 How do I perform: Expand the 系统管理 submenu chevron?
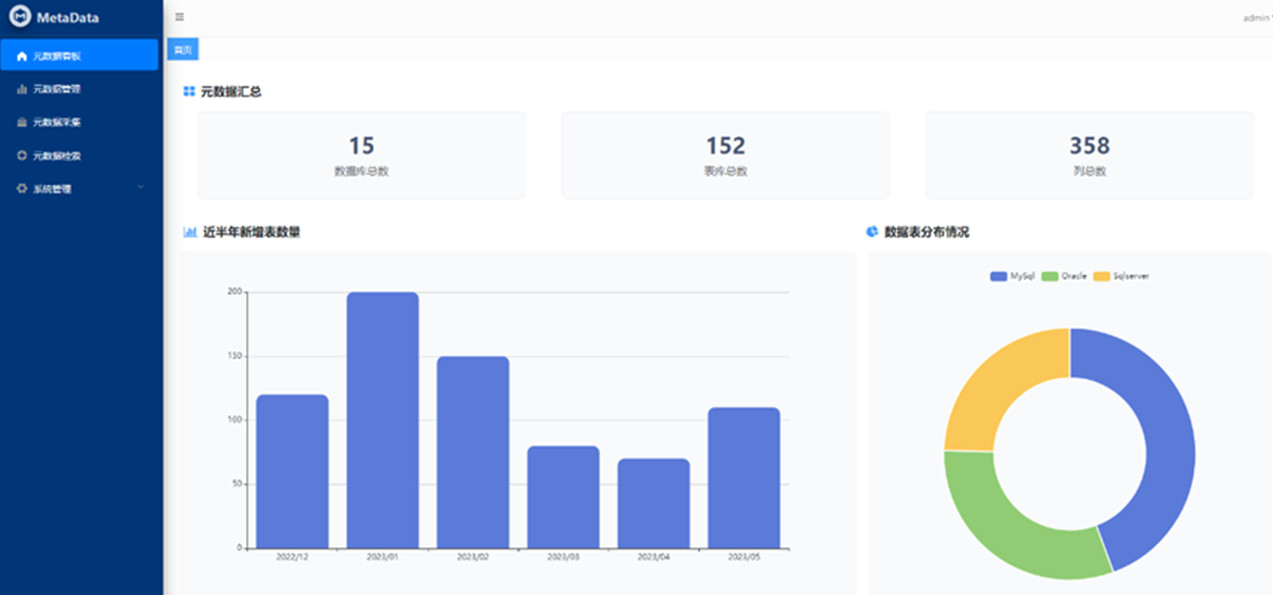[x=140, y=188]
